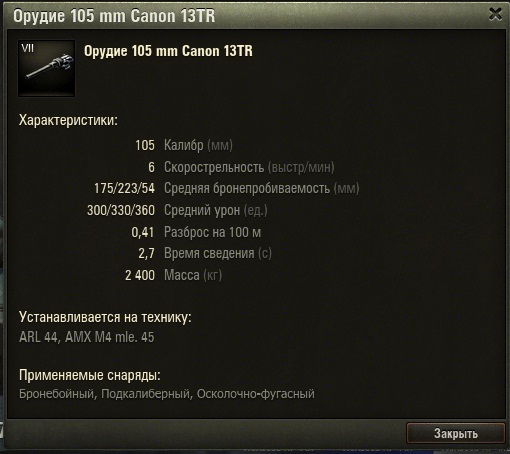Click the Скорострельность (выстр/мин) label

[249, 167]
